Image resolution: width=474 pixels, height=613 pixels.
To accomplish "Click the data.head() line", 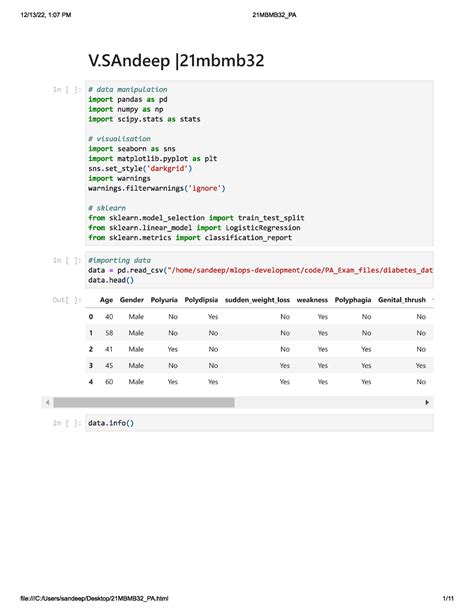I will [111, 280].
